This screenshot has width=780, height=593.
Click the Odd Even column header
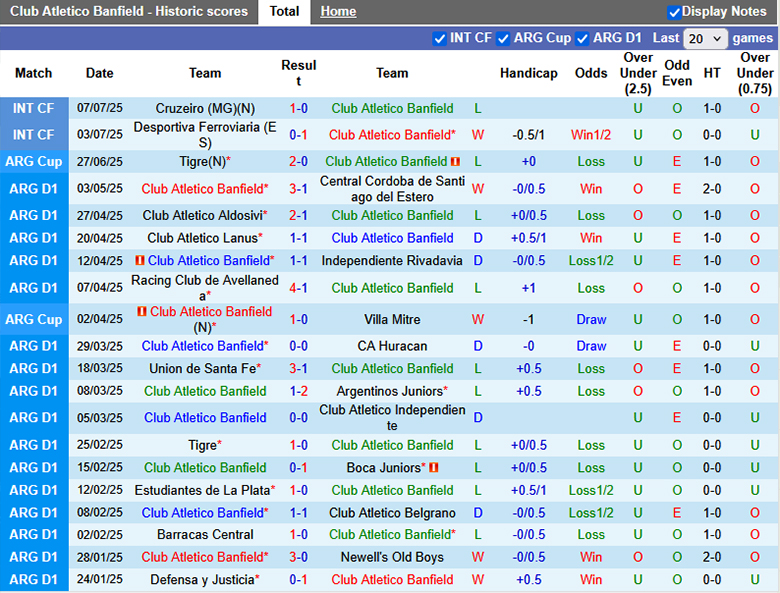677,73
